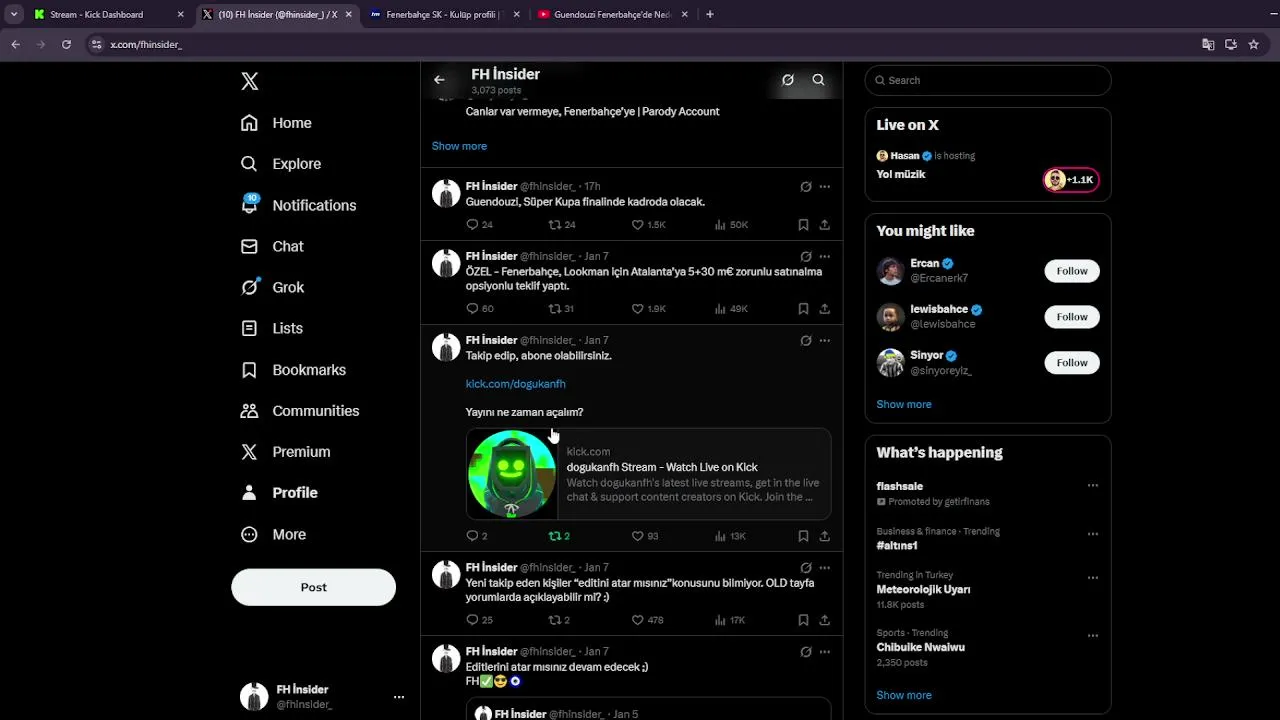The width and height of the screenshot is (1280, 720).
Task: Show more suggested accounts under You might like
Action: coord(904,404)
